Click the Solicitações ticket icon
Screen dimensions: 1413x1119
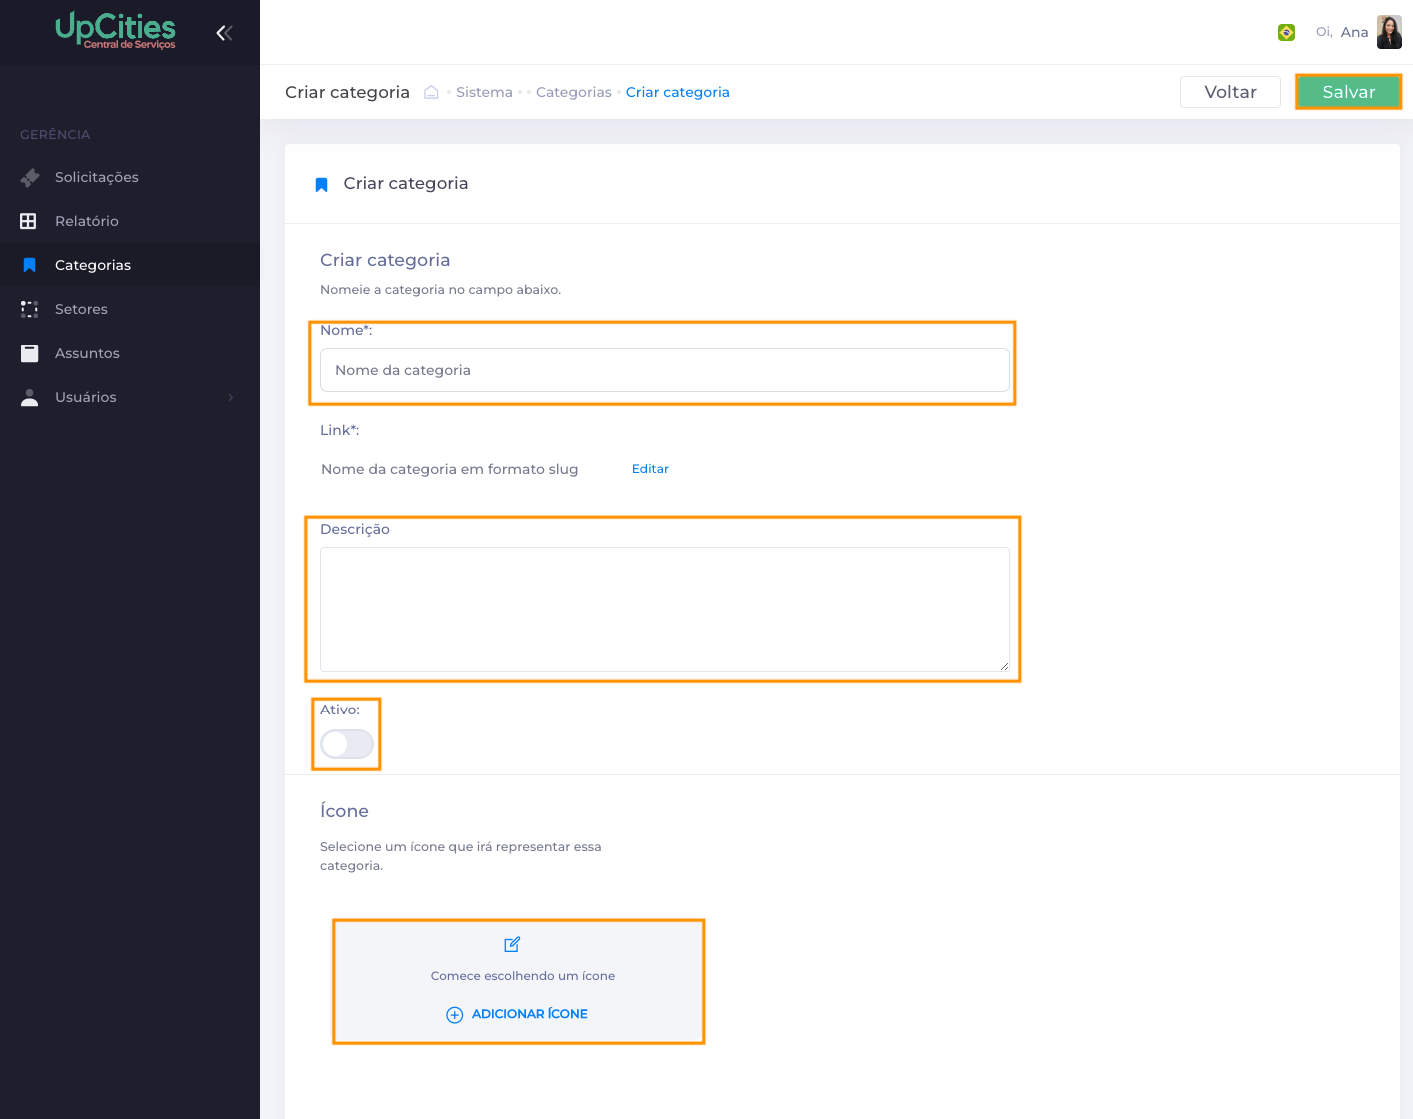click(30, 177)
